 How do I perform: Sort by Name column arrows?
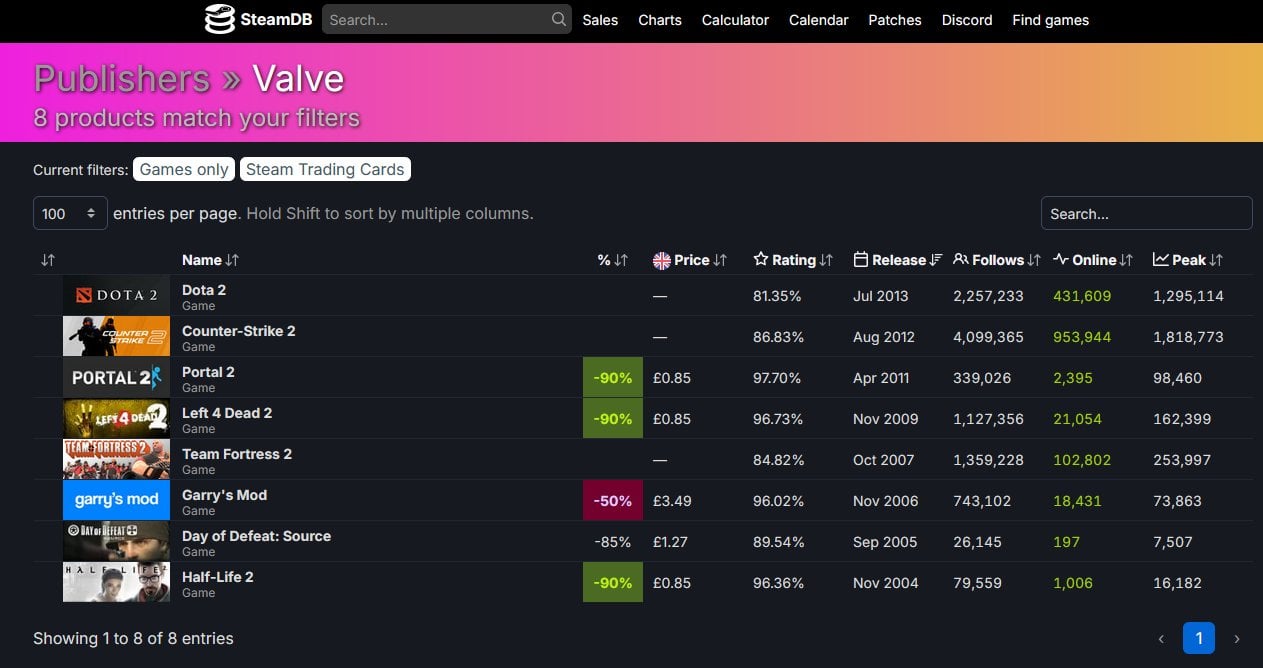pyautogui.click(x=211, y=260)
